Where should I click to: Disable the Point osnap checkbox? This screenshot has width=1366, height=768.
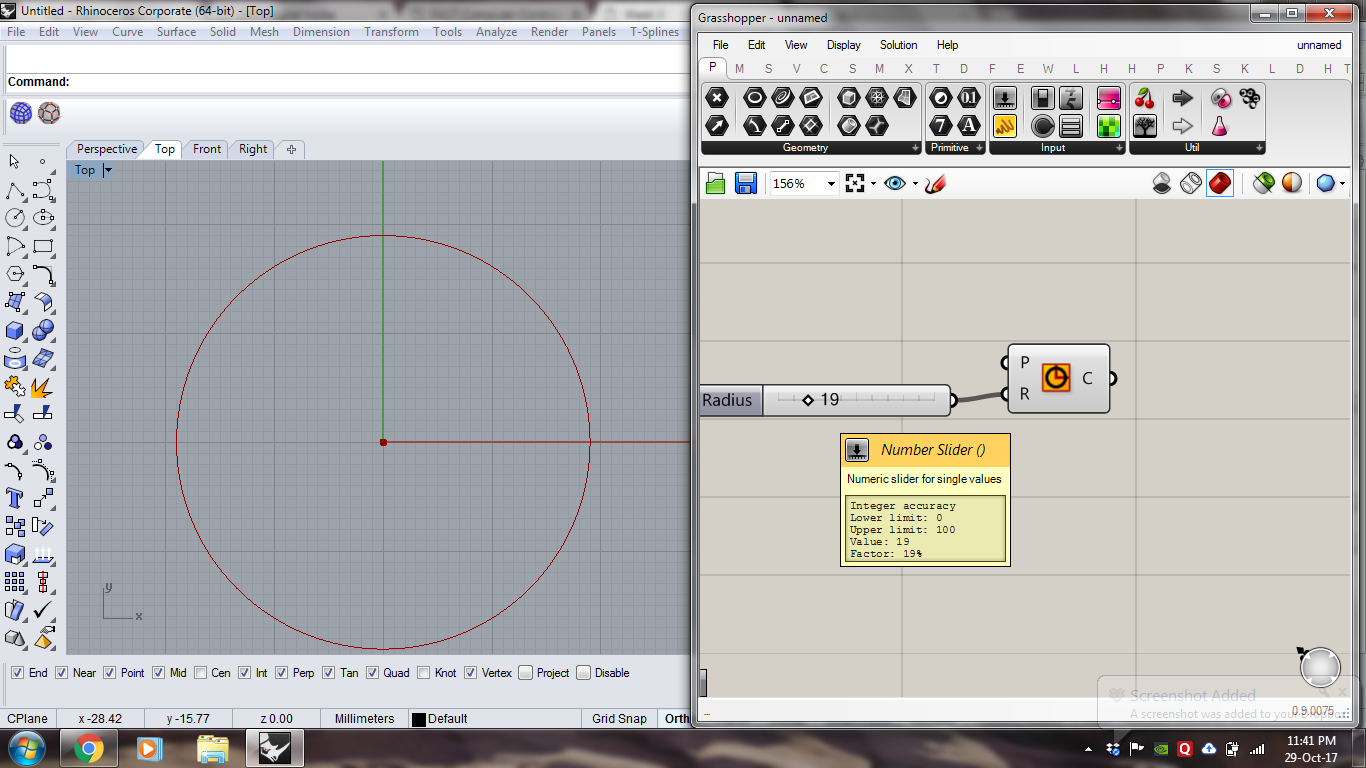tap(110, 673)
